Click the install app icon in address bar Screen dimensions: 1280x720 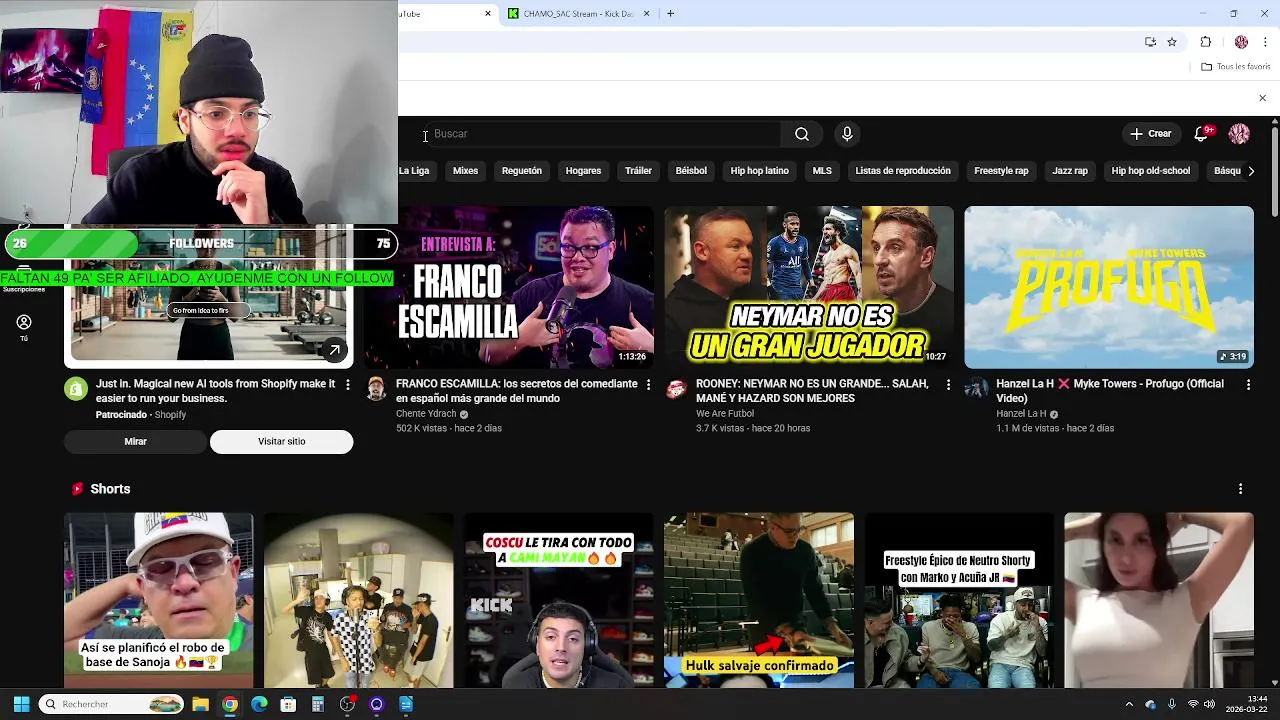(1150, 42)
